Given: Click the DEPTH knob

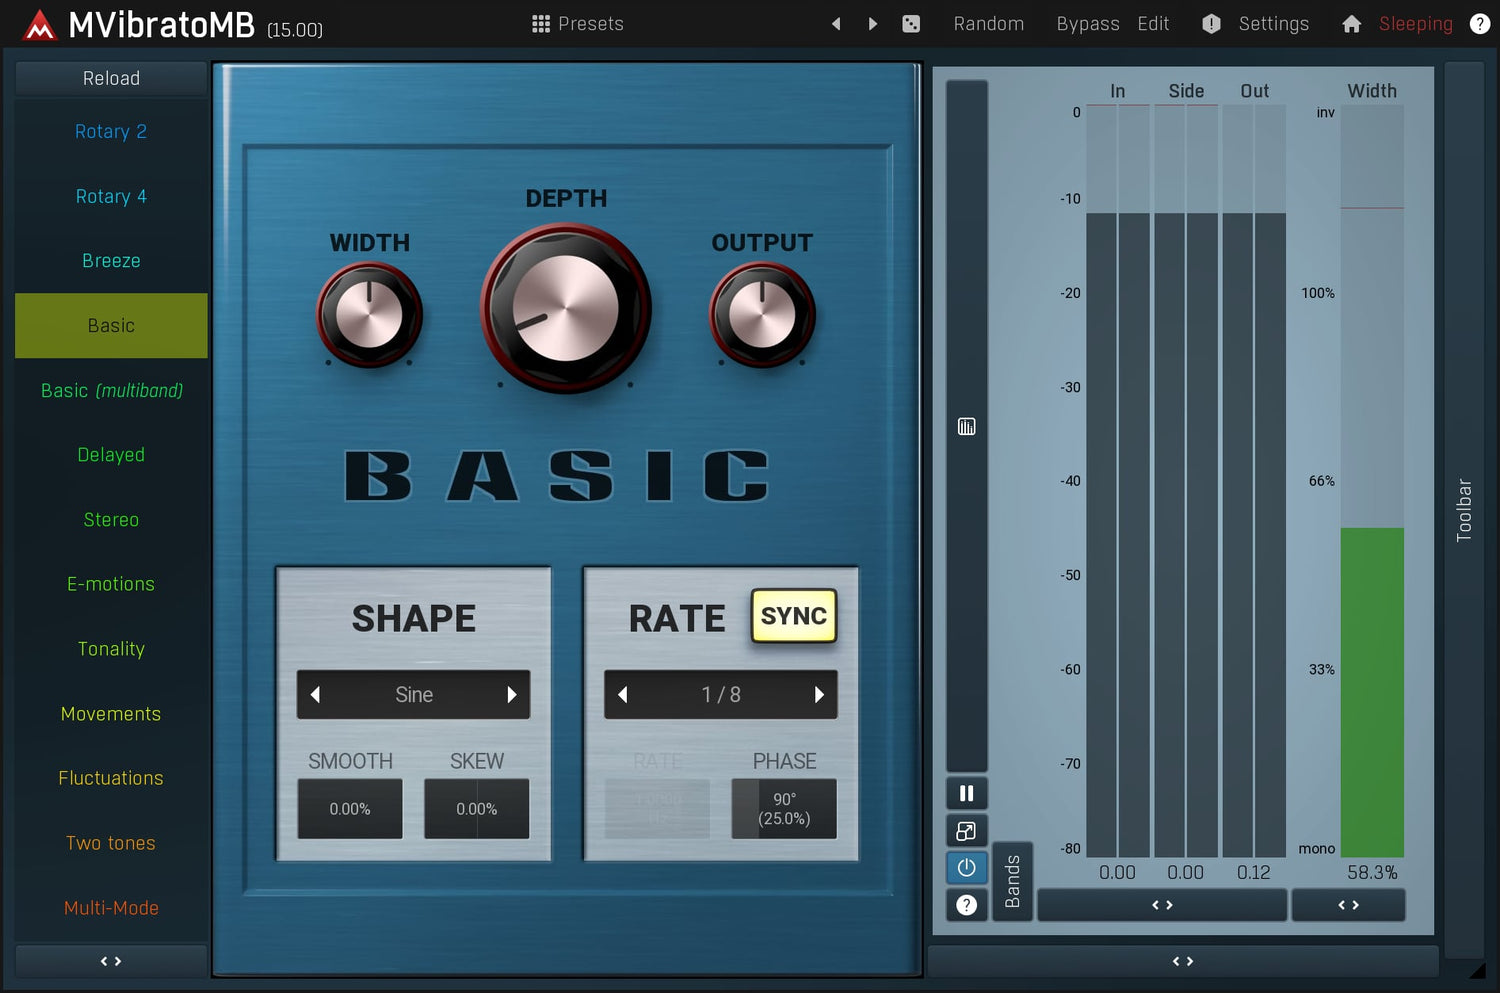Looking at the screenshot, I should [x=565, y=308].
